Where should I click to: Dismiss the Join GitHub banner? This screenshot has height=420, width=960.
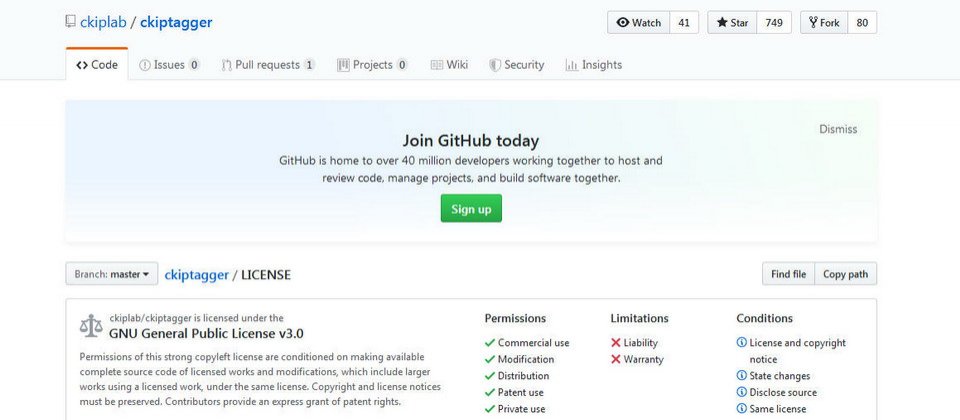(x=838, y=129)
